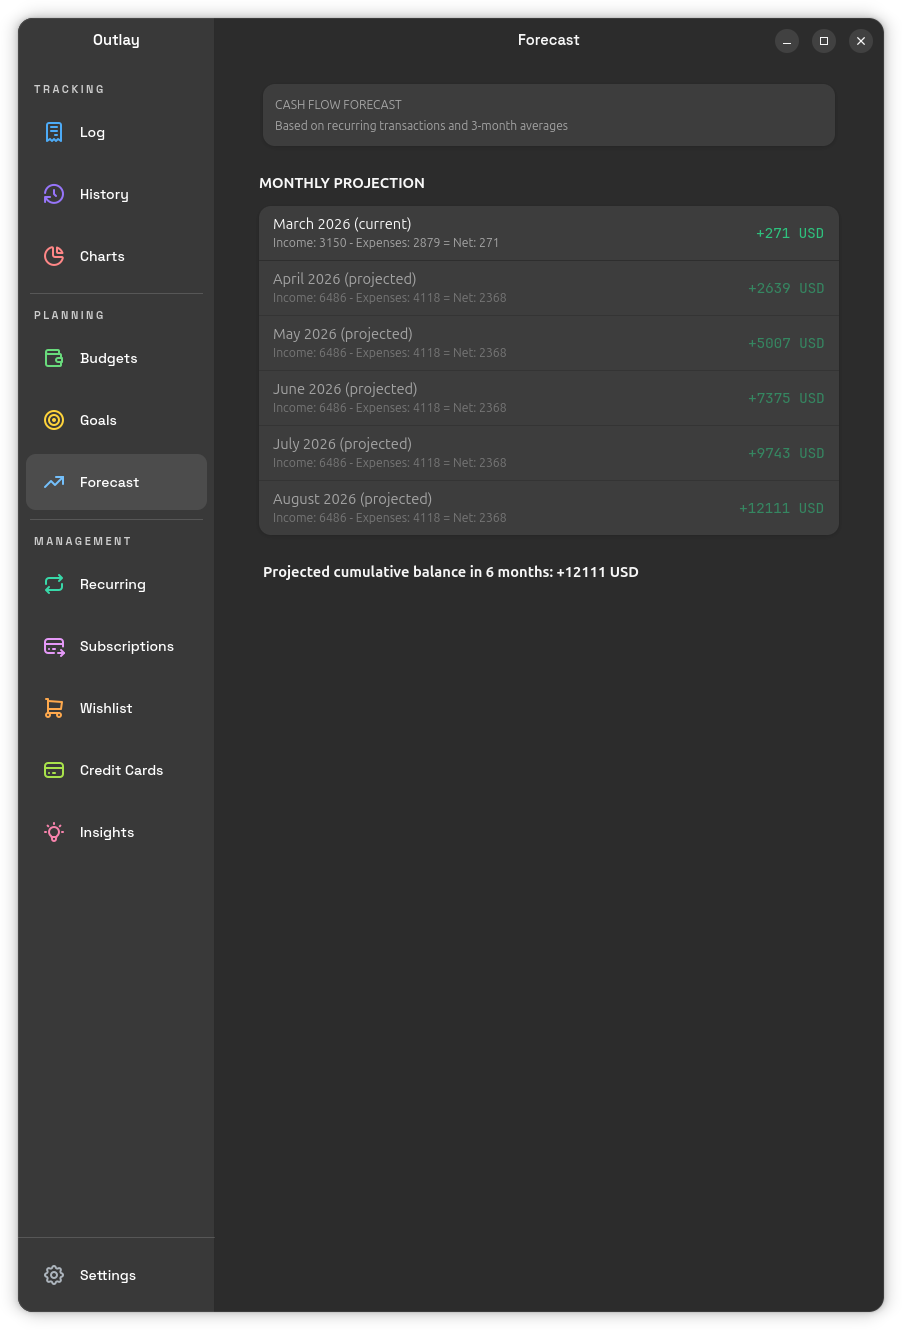Open Insights via the lightbulb icon

(x=54, y=832)
